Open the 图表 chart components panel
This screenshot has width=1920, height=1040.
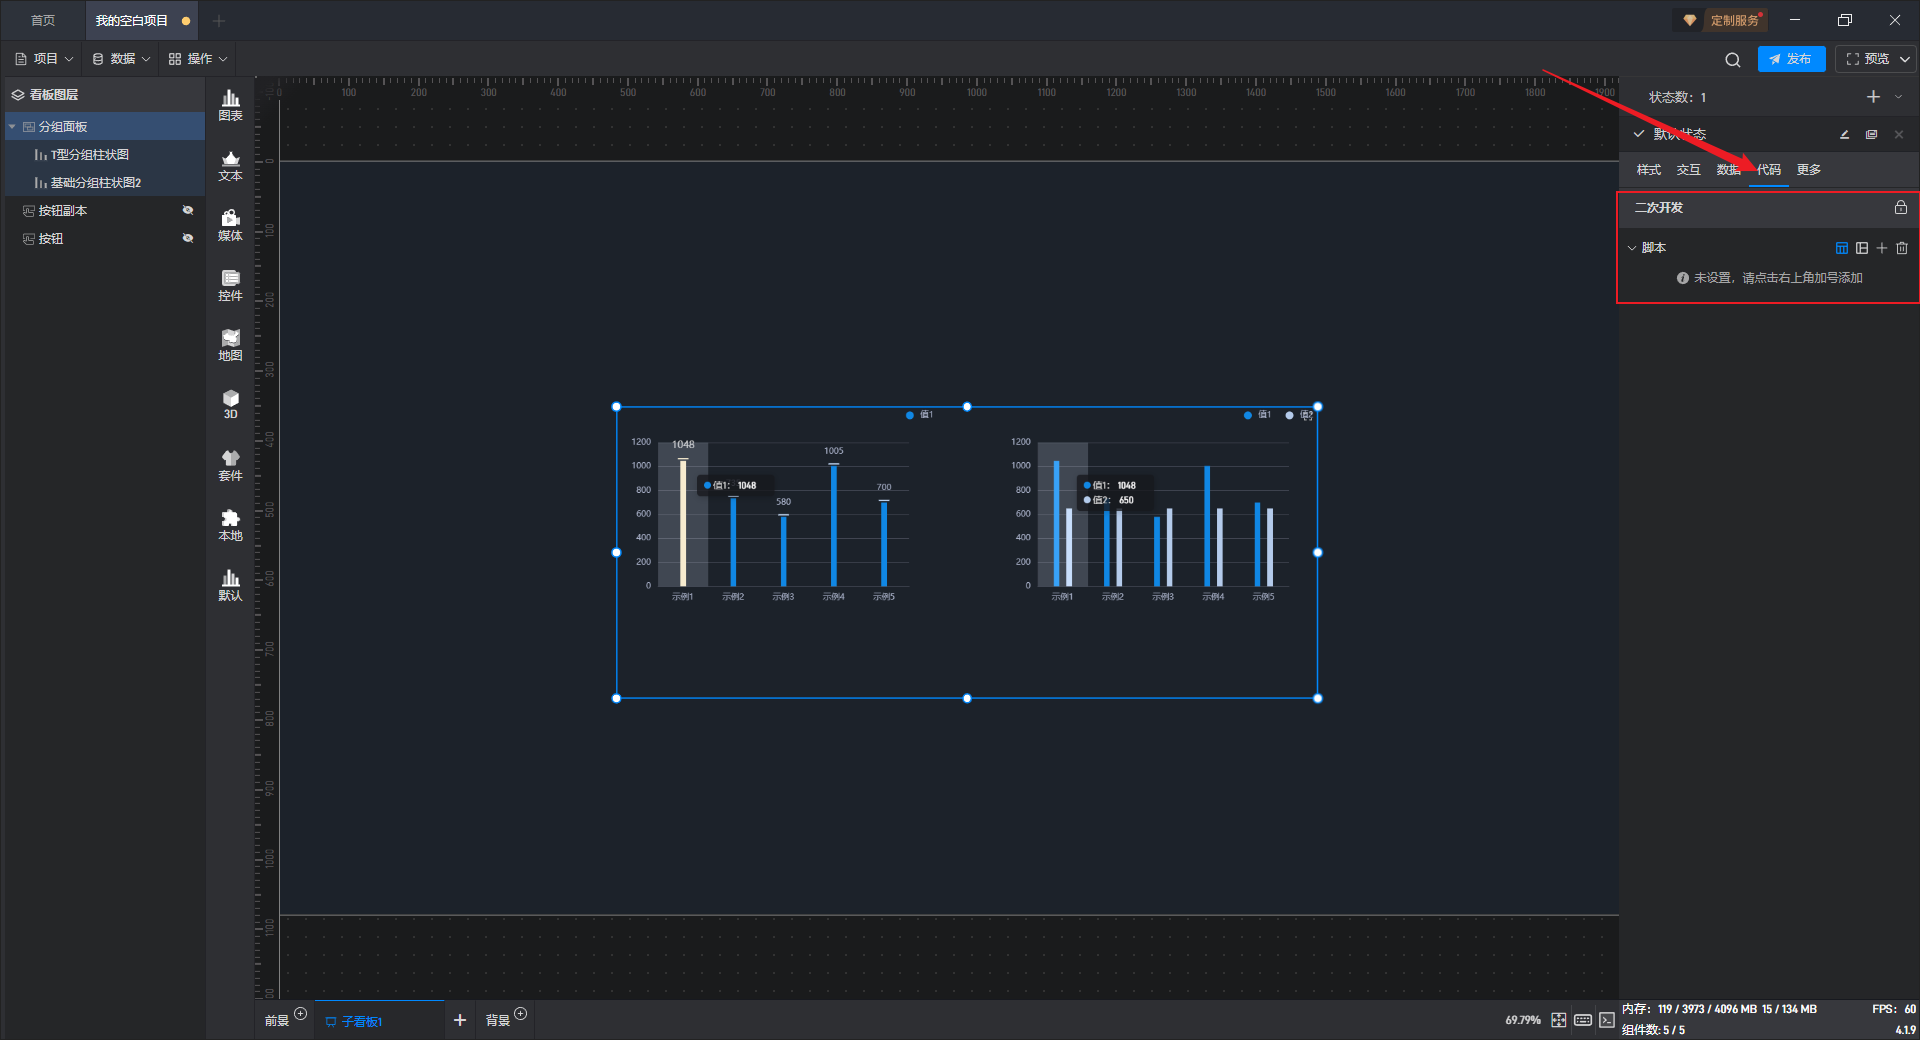tap(230, 104)
